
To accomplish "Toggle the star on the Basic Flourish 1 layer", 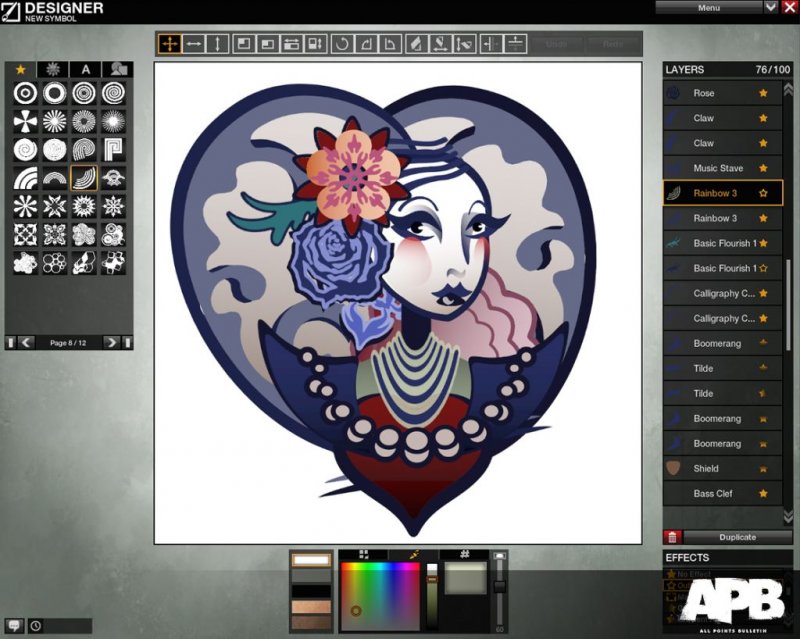I will click(x=764, y=243).
